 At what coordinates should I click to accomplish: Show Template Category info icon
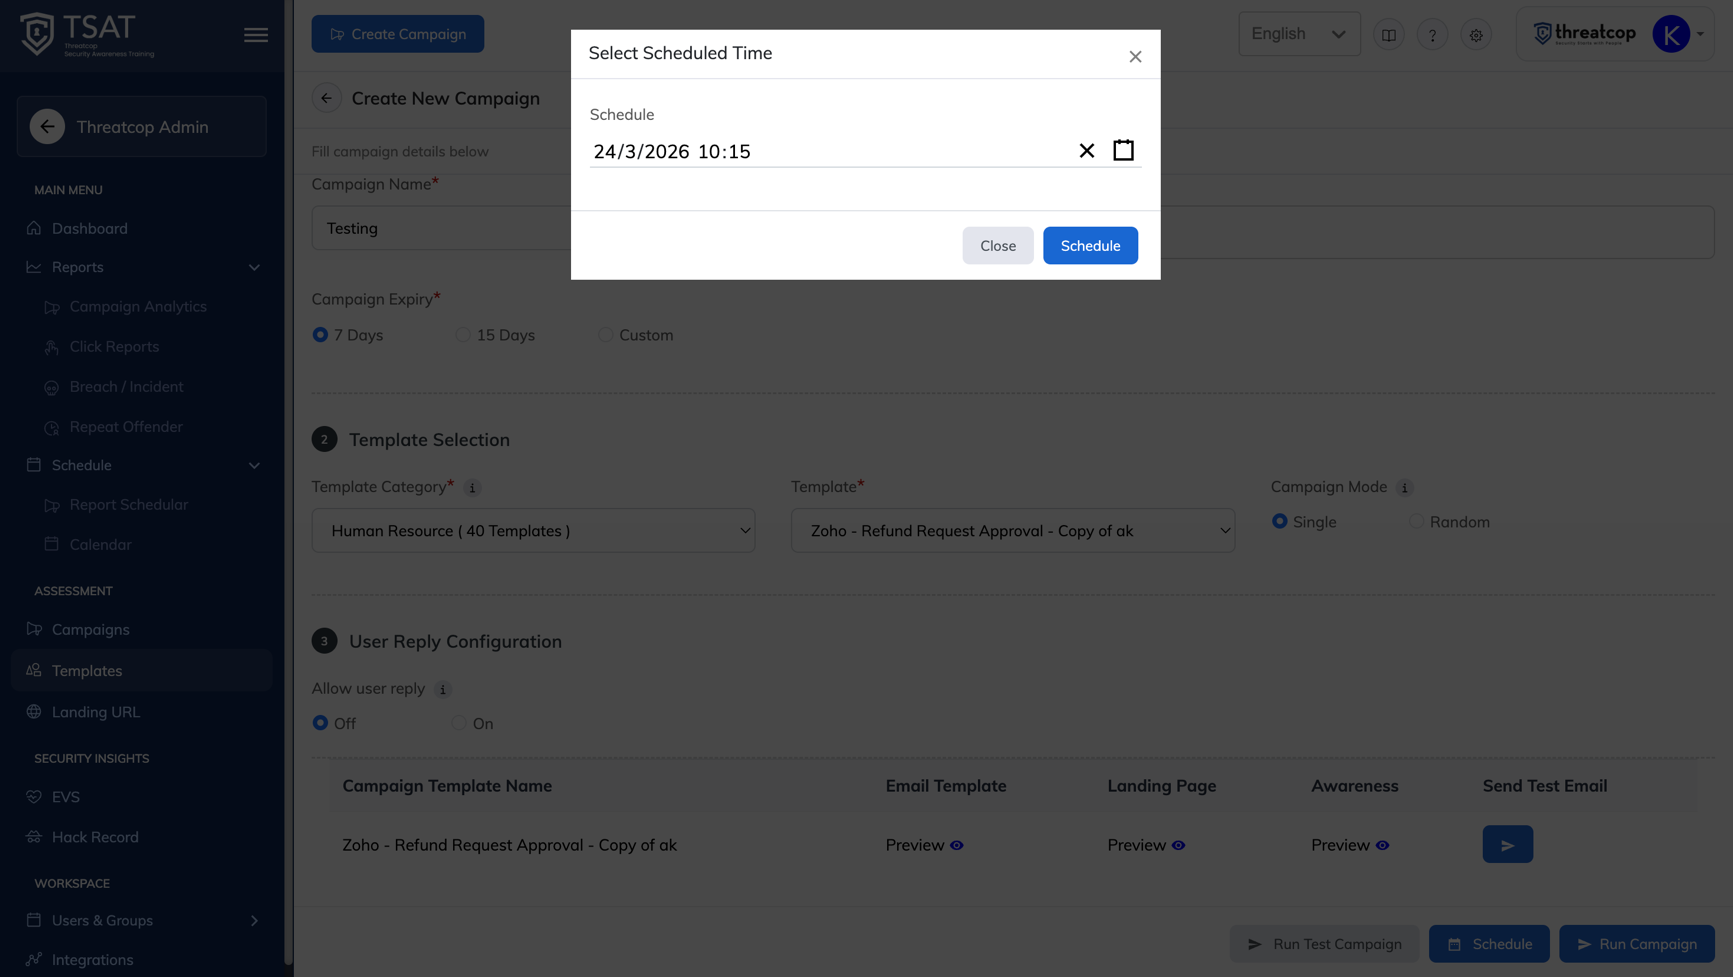pyautogui.click(x=472, y=488)
